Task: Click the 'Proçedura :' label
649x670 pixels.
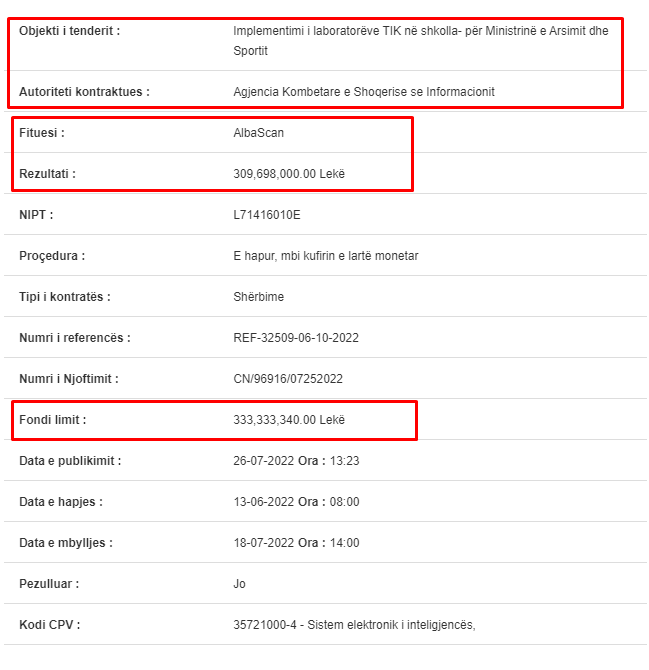Action: coord(52,256)
